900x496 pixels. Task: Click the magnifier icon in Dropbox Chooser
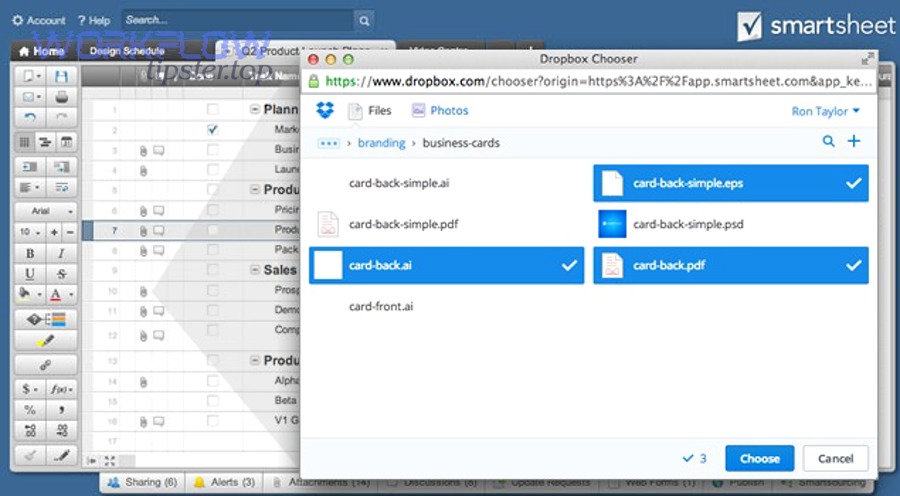(x=828, y=141)
